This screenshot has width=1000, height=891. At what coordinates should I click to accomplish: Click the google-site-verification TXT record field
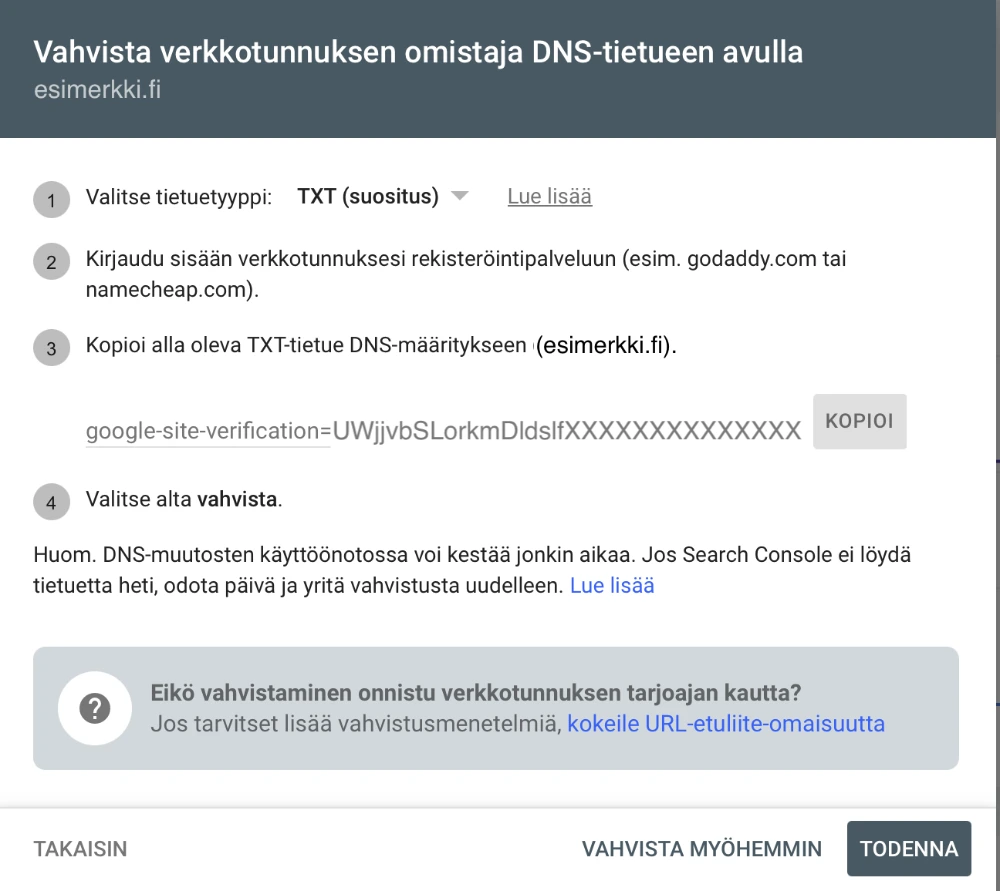(443, 431)
